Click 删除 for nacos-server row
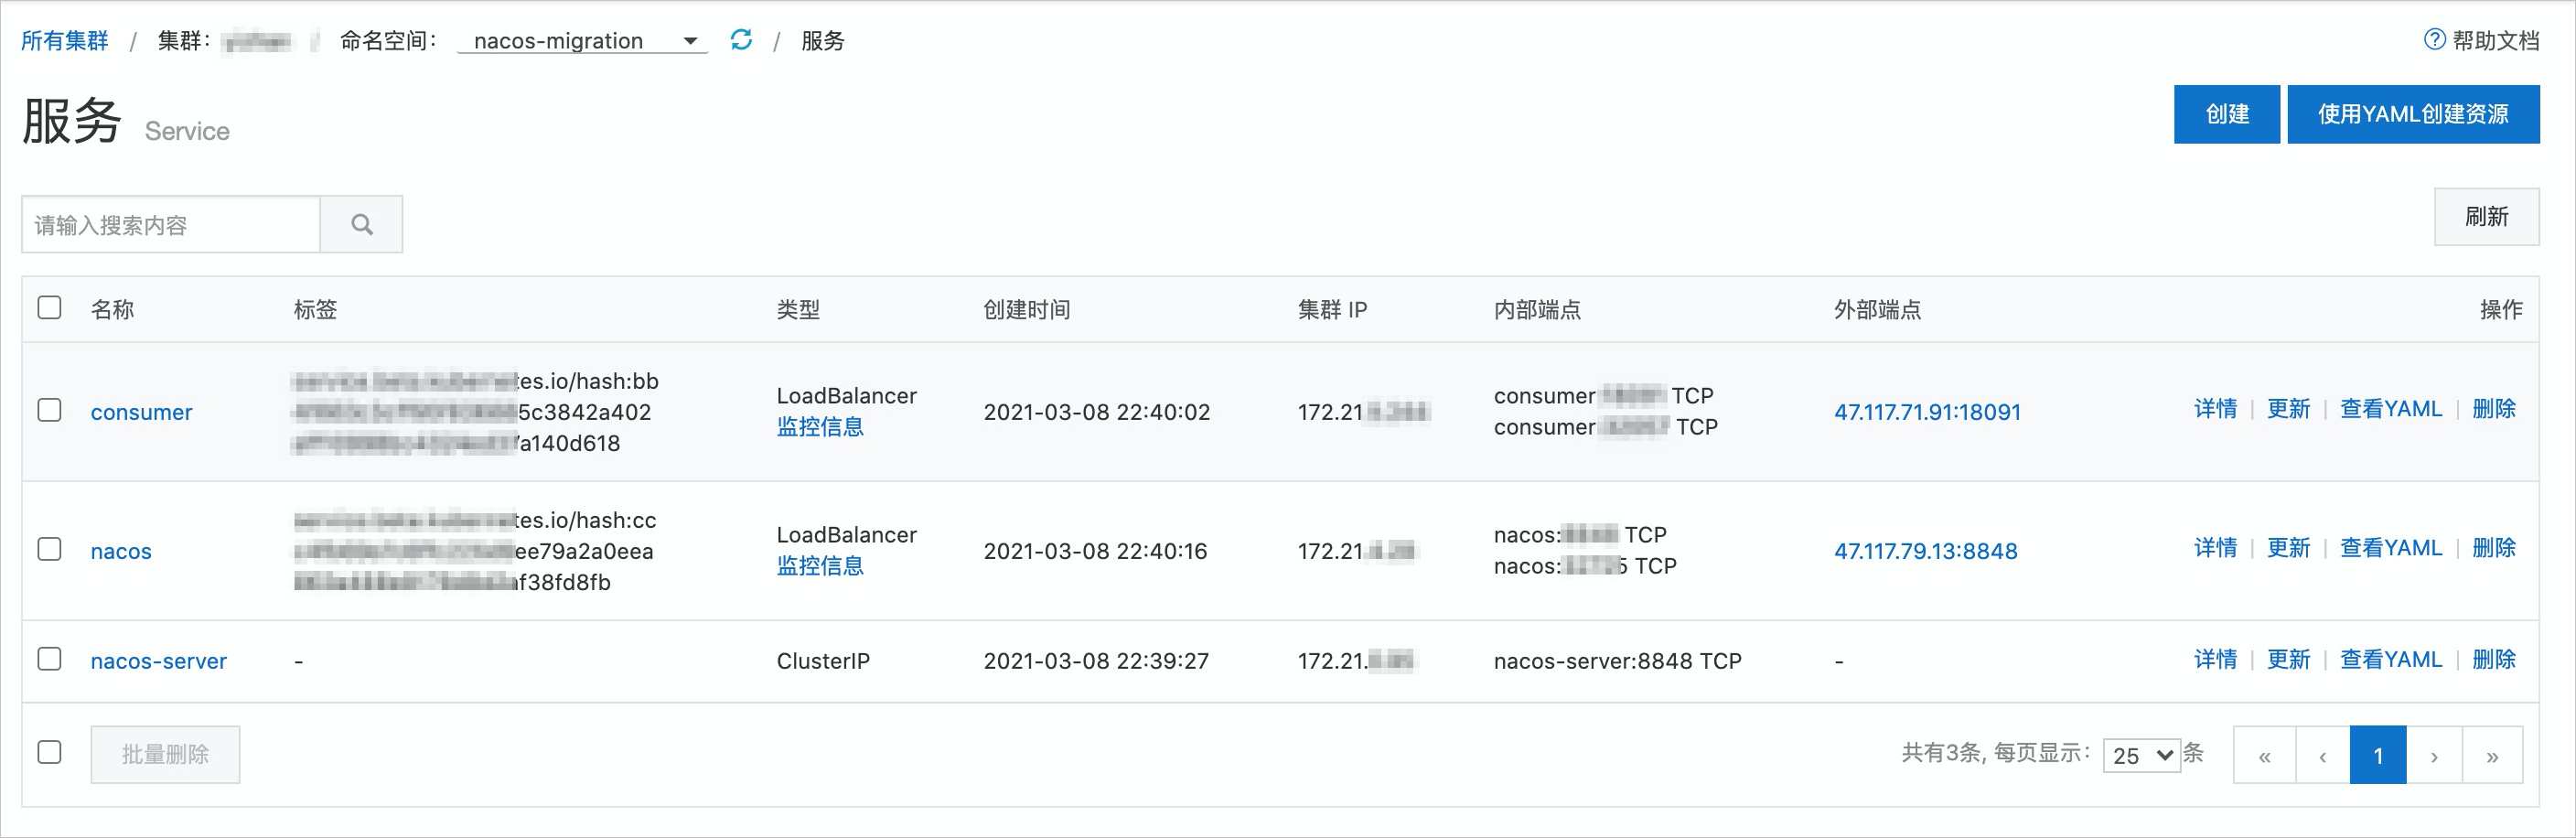The image size is (2576, 838). (x=2494, y=660)
